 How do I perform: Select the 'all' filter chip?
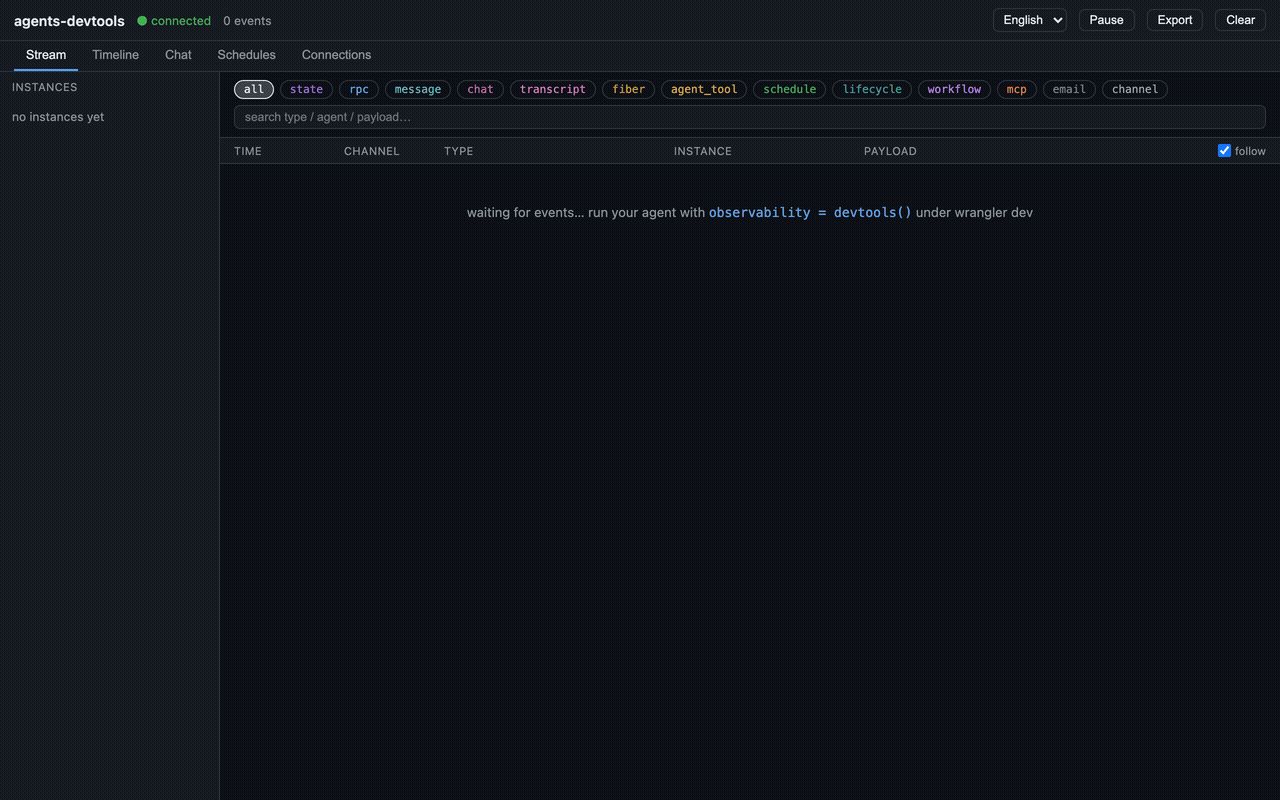click(254, 89)
